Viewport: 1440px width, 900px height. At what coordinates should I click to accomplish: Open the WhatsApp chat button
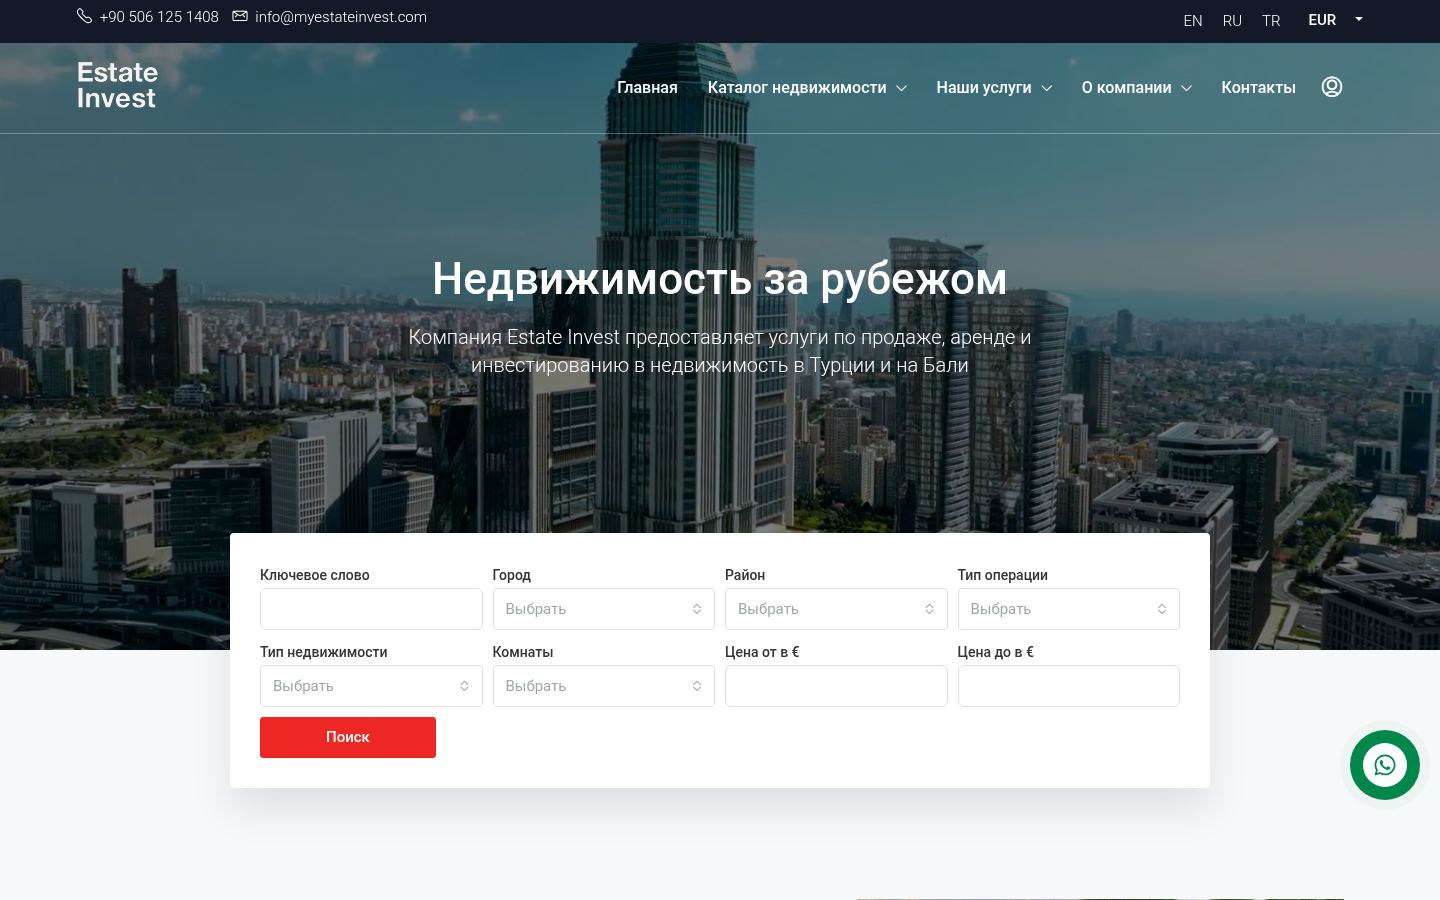1385,765
